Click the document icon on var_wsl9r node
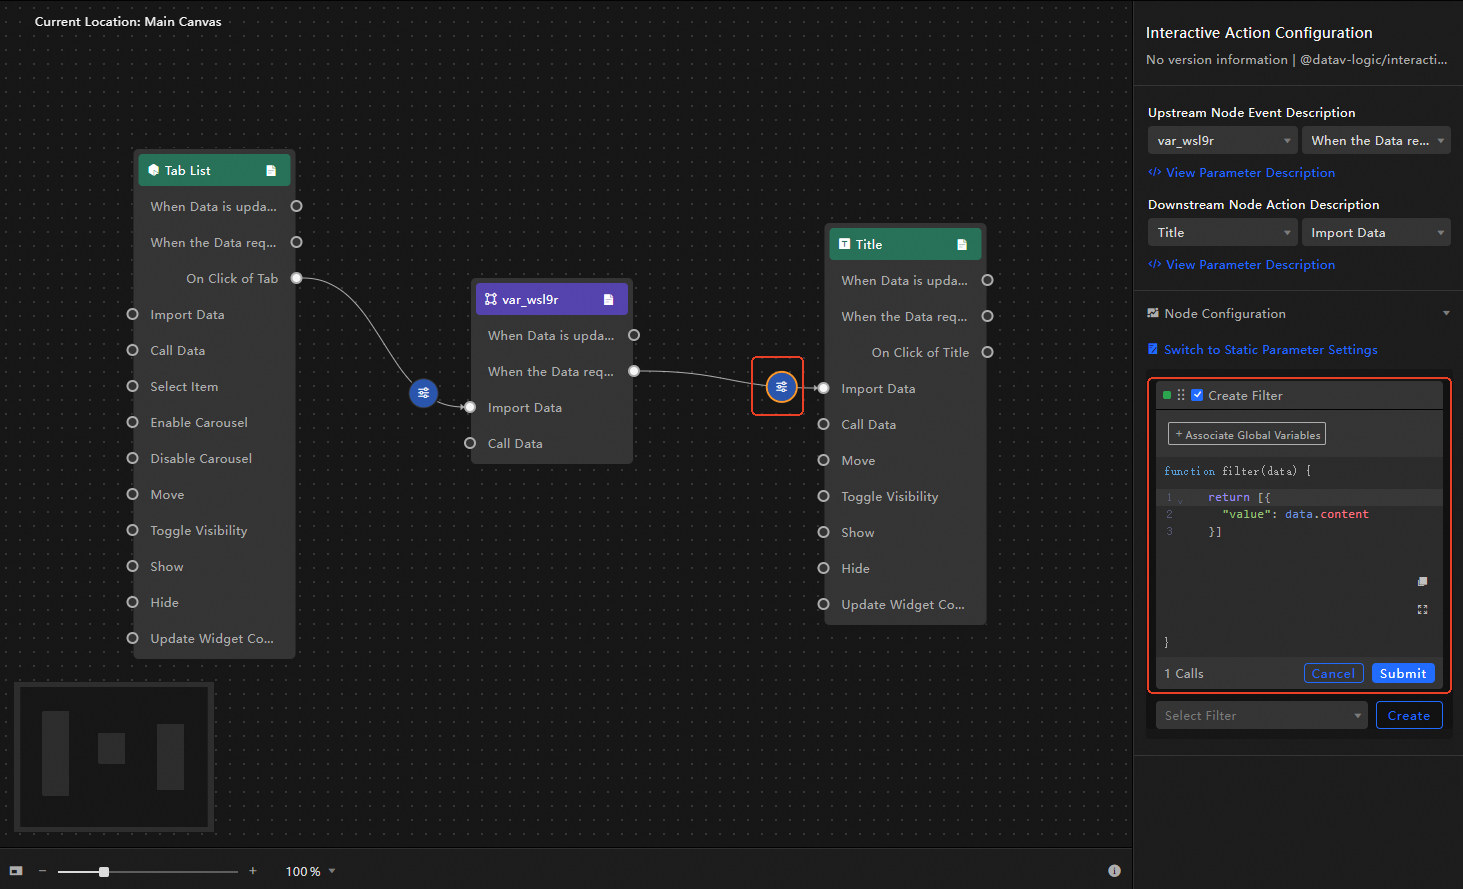 tap(608, 300)
